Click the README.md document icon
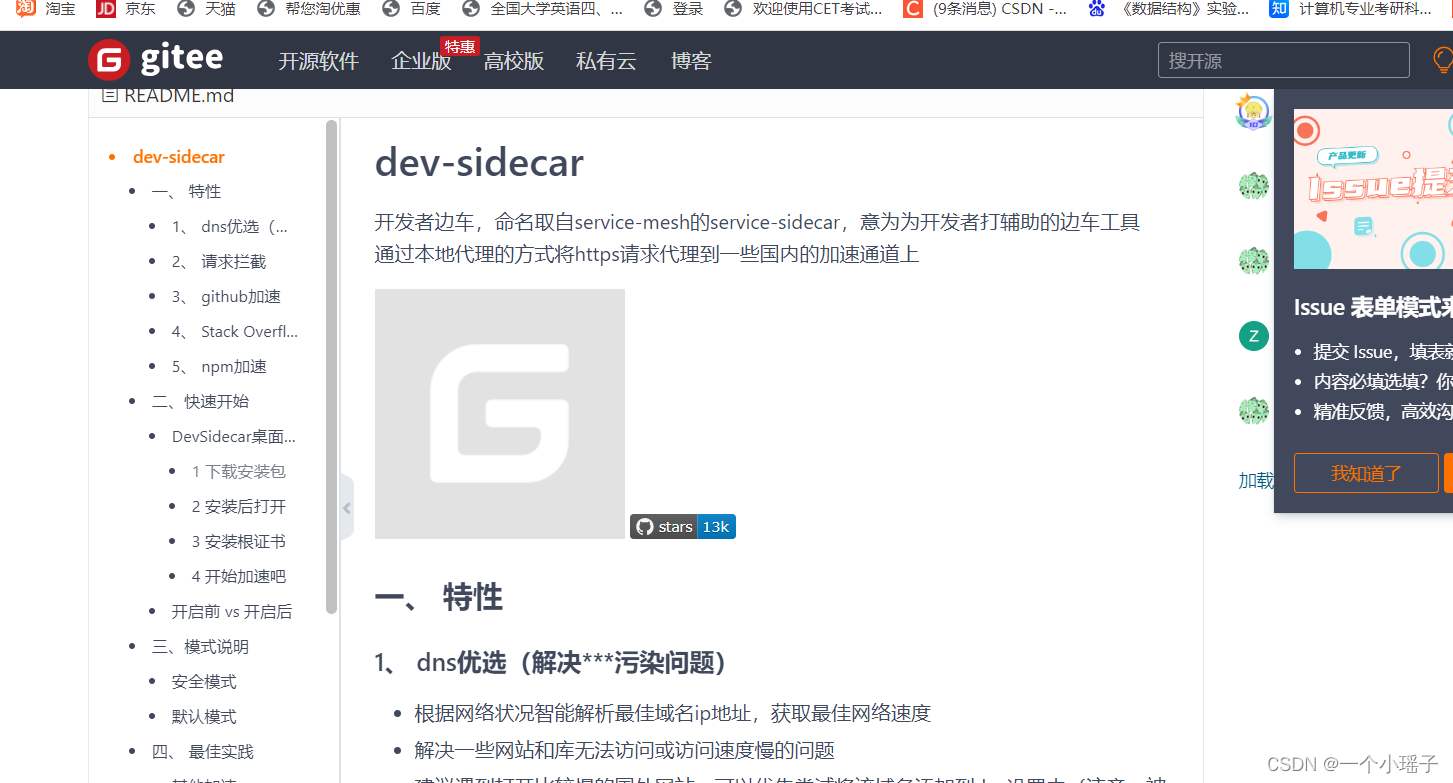The width and height of the screenshot is (1453, 783). 110,94
